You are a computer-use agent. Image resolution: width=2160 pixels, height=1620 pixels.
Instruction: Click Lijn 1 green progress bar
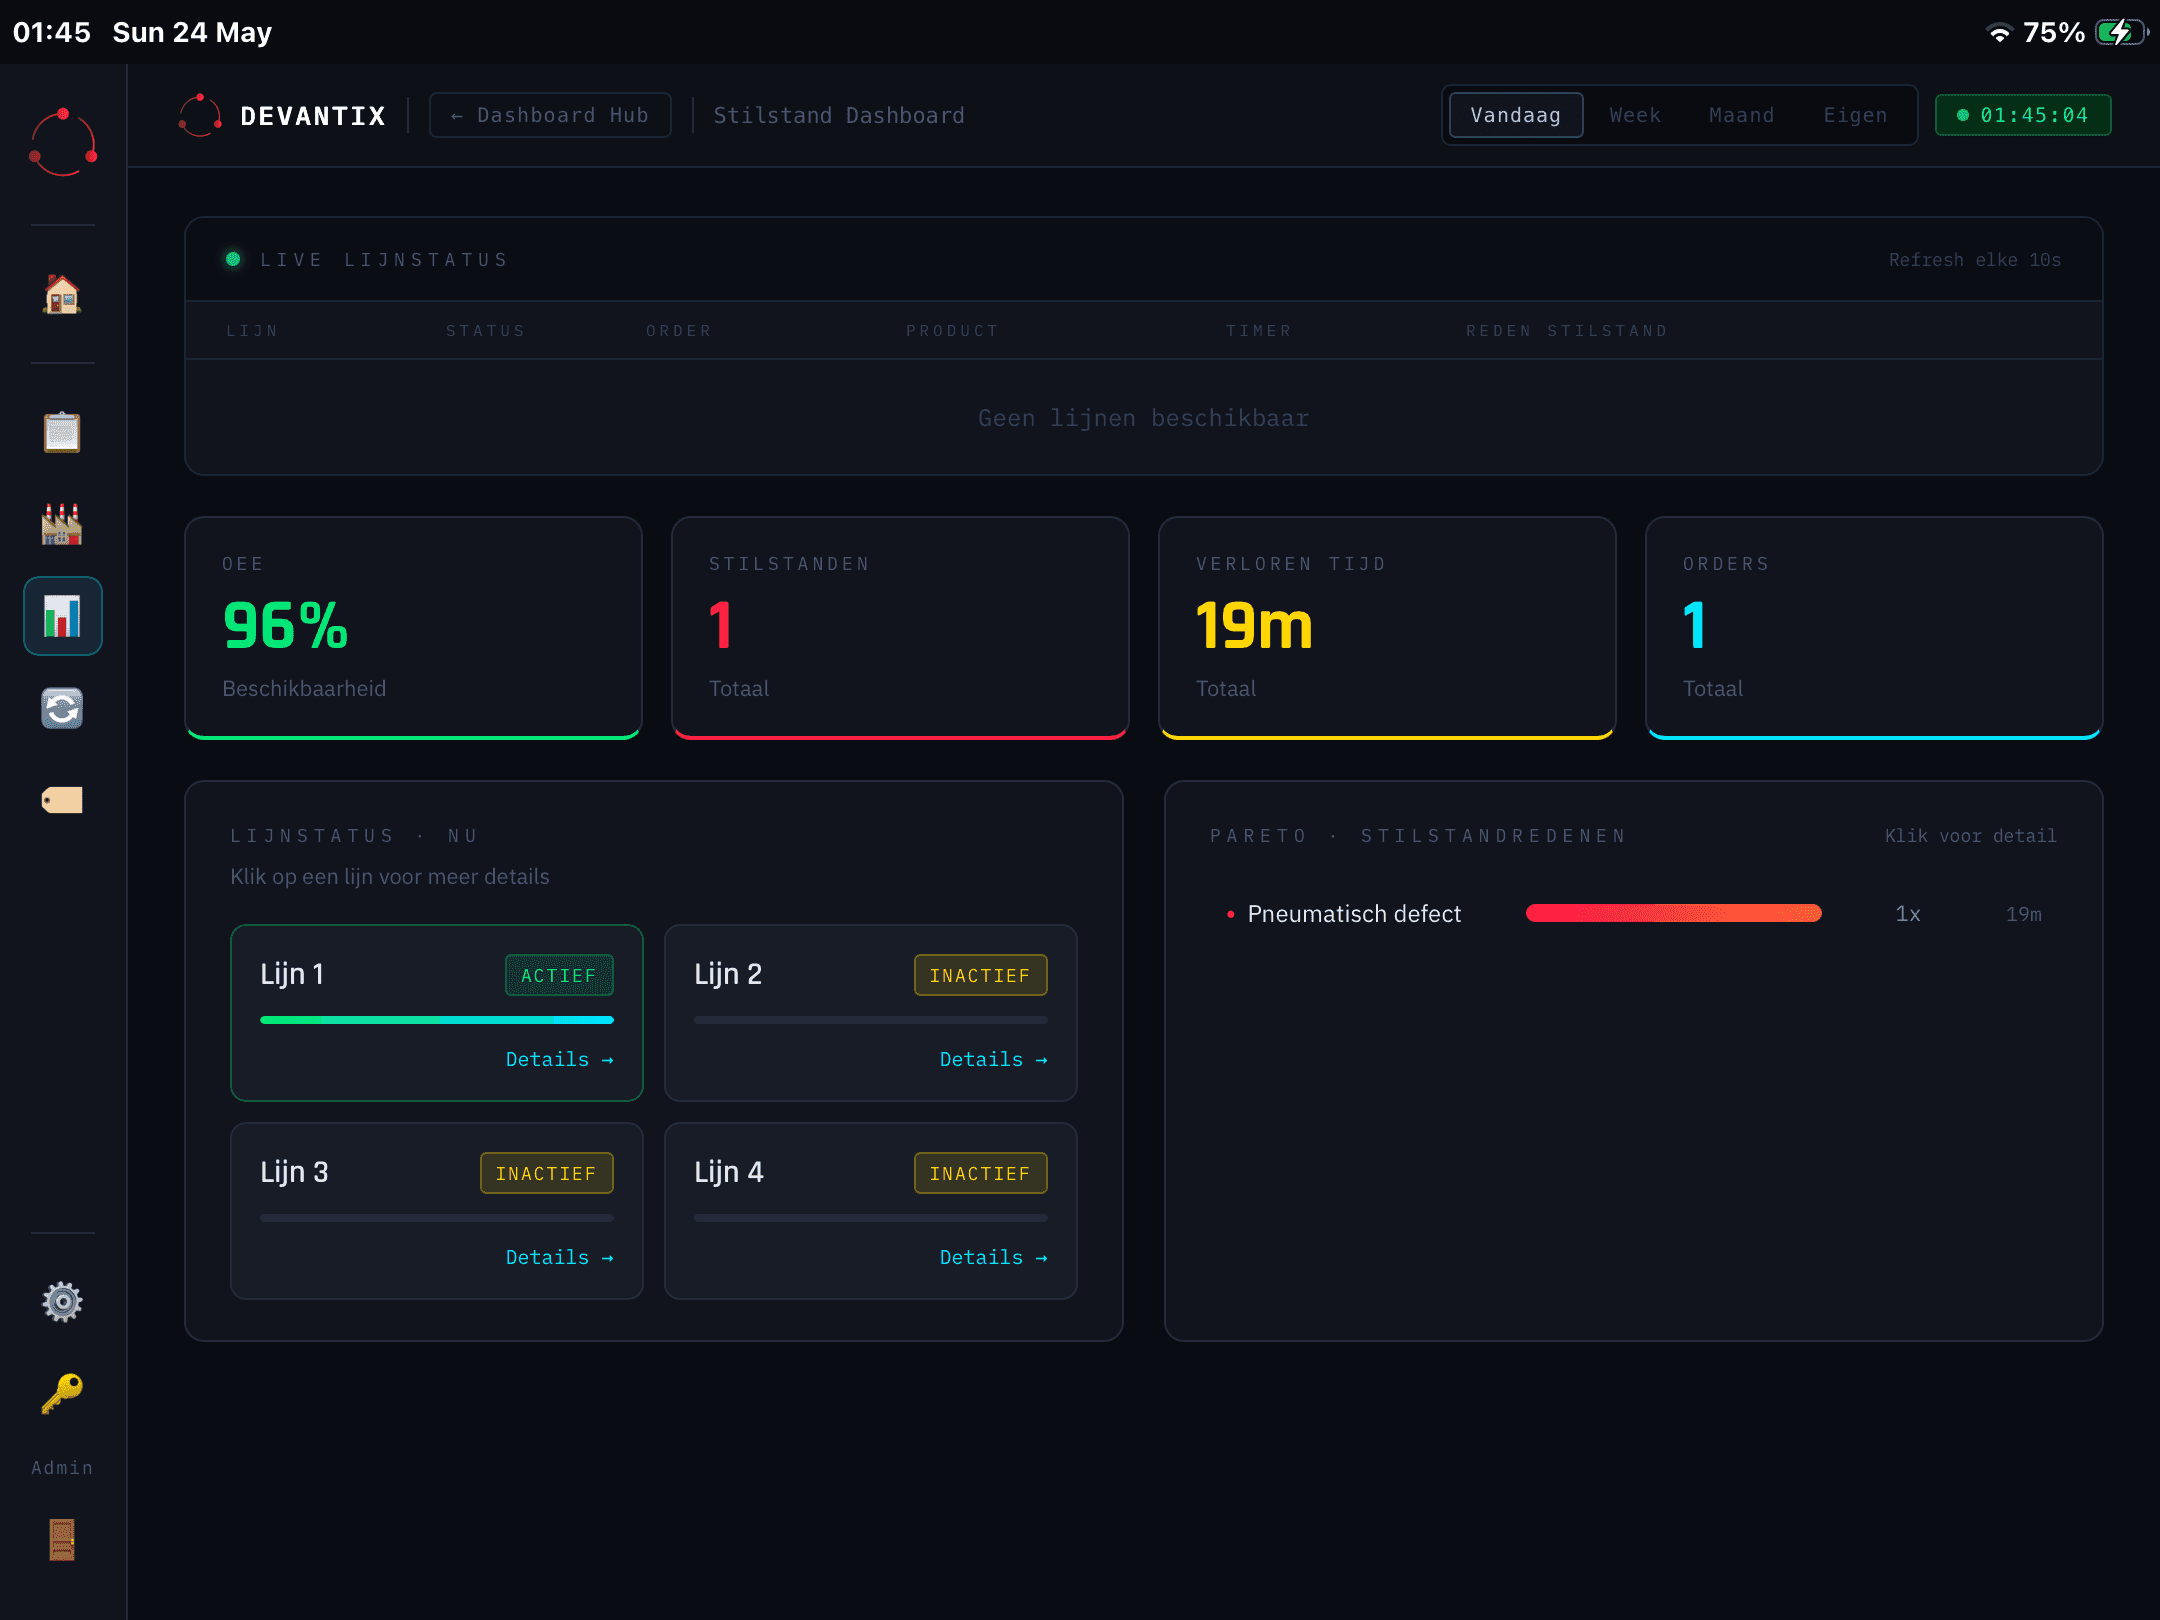point(437,1020)
